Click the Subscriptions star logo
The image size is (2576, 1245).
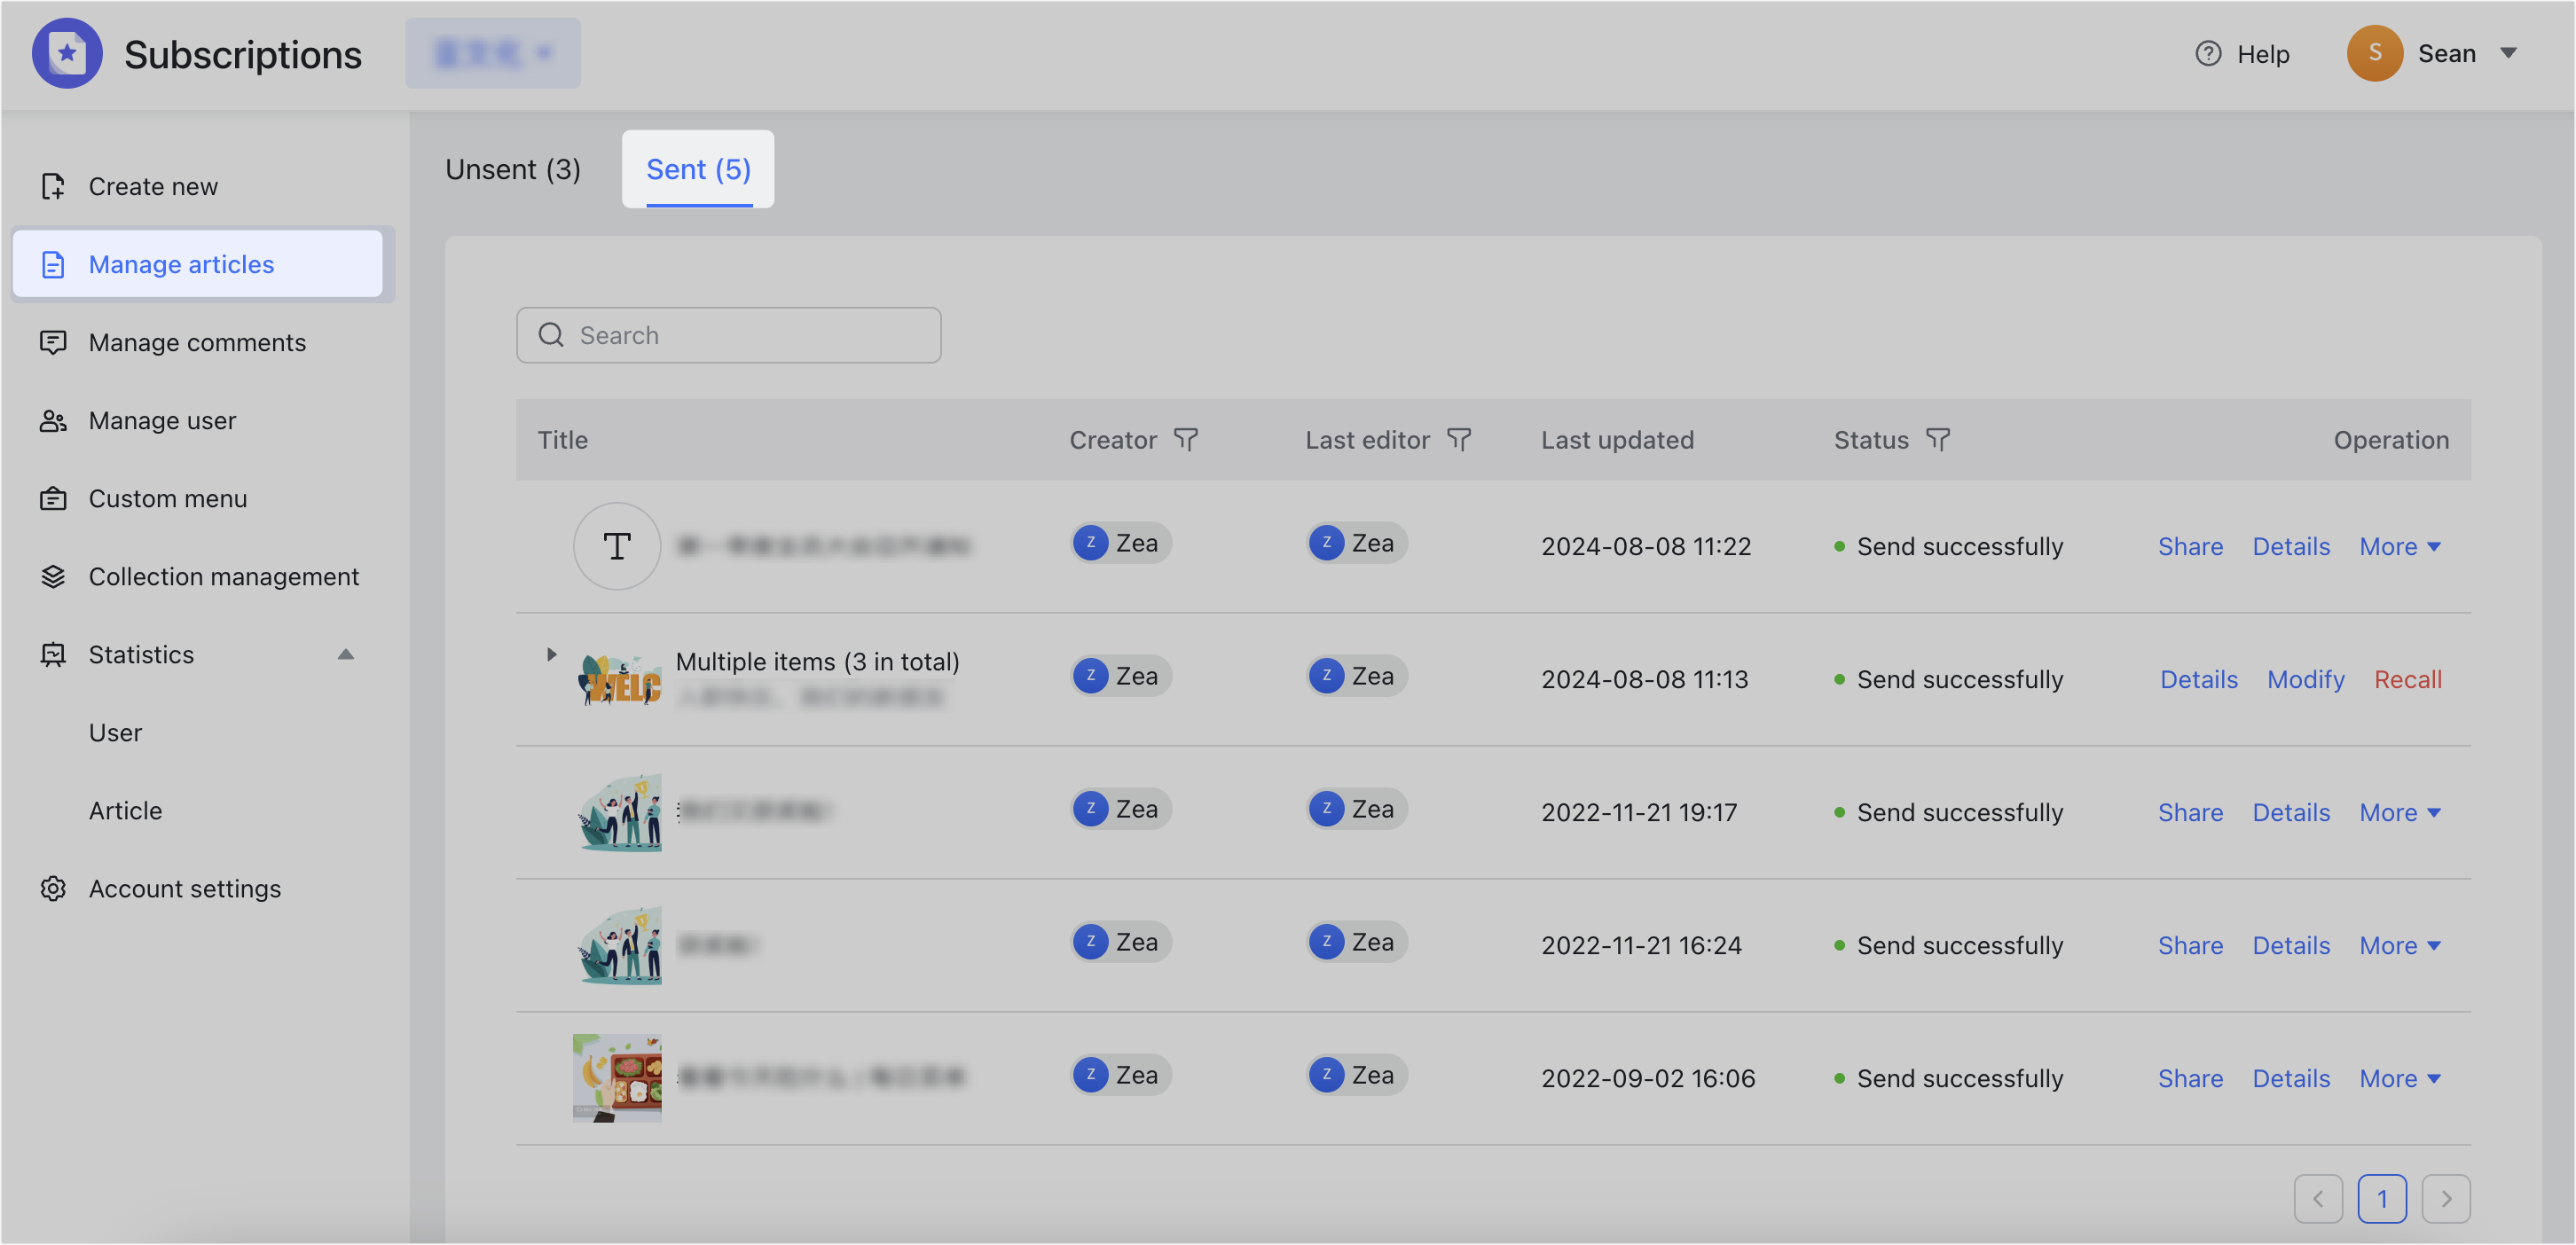(67, 53)
